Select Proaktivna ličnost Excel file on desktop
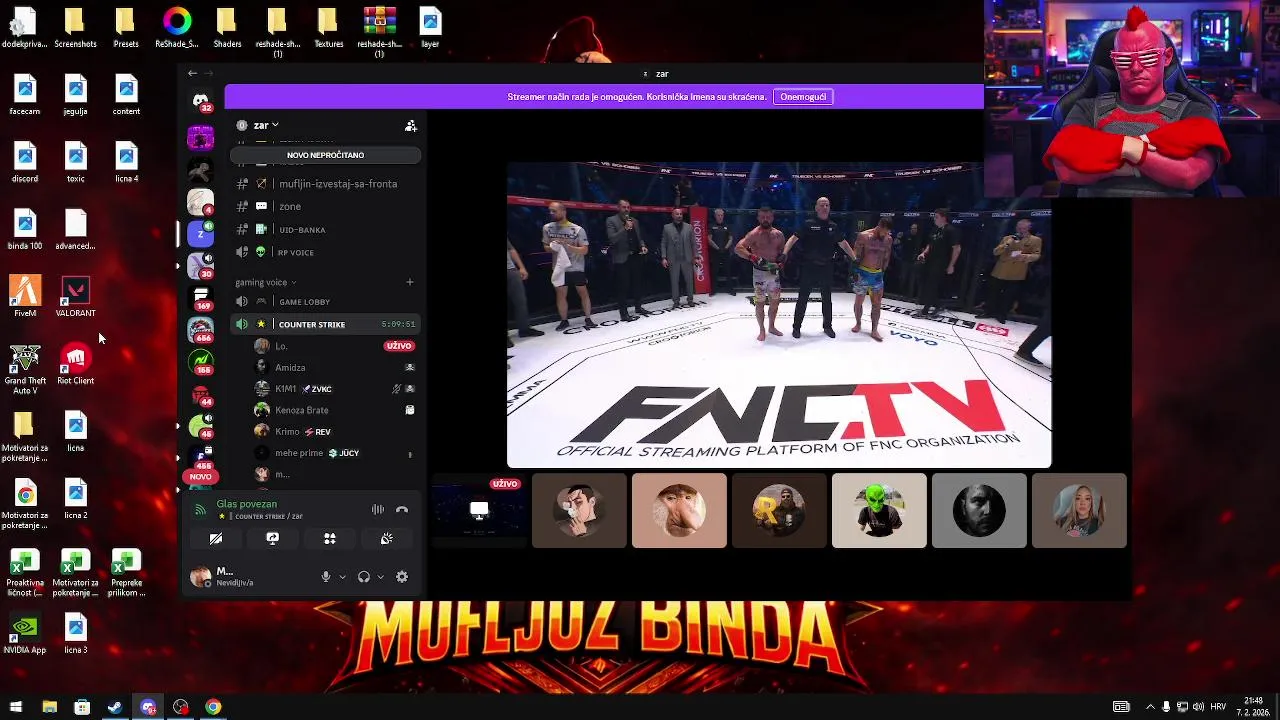The height and width of the screenshot is (720, 1280). coord(25,572)
